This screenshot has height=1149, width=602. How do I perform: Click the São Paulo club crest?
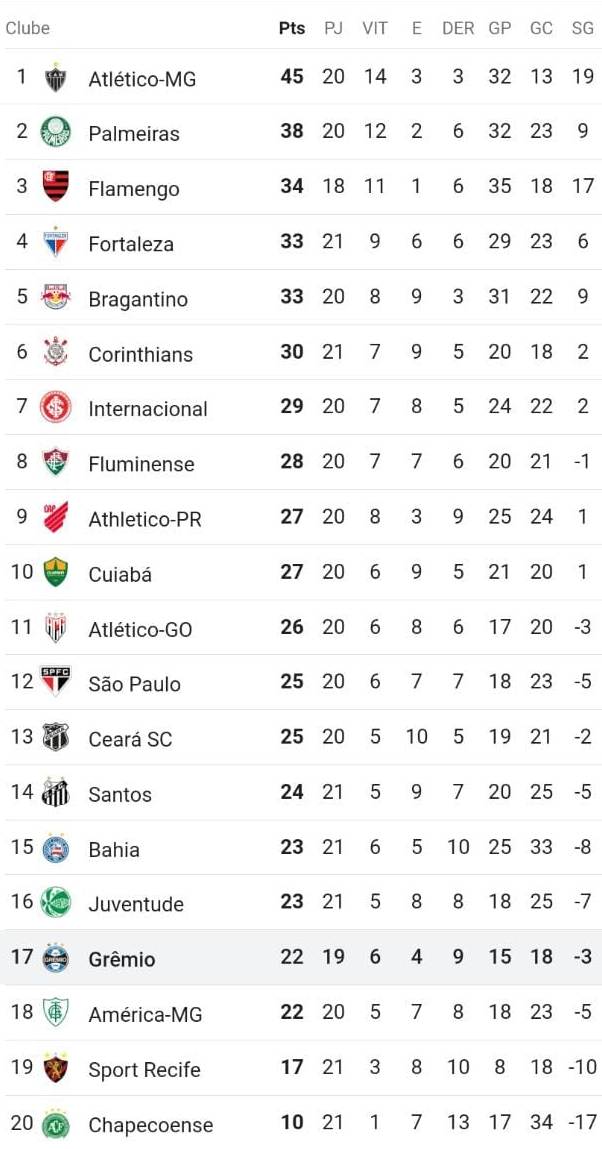tap(55, 683)
